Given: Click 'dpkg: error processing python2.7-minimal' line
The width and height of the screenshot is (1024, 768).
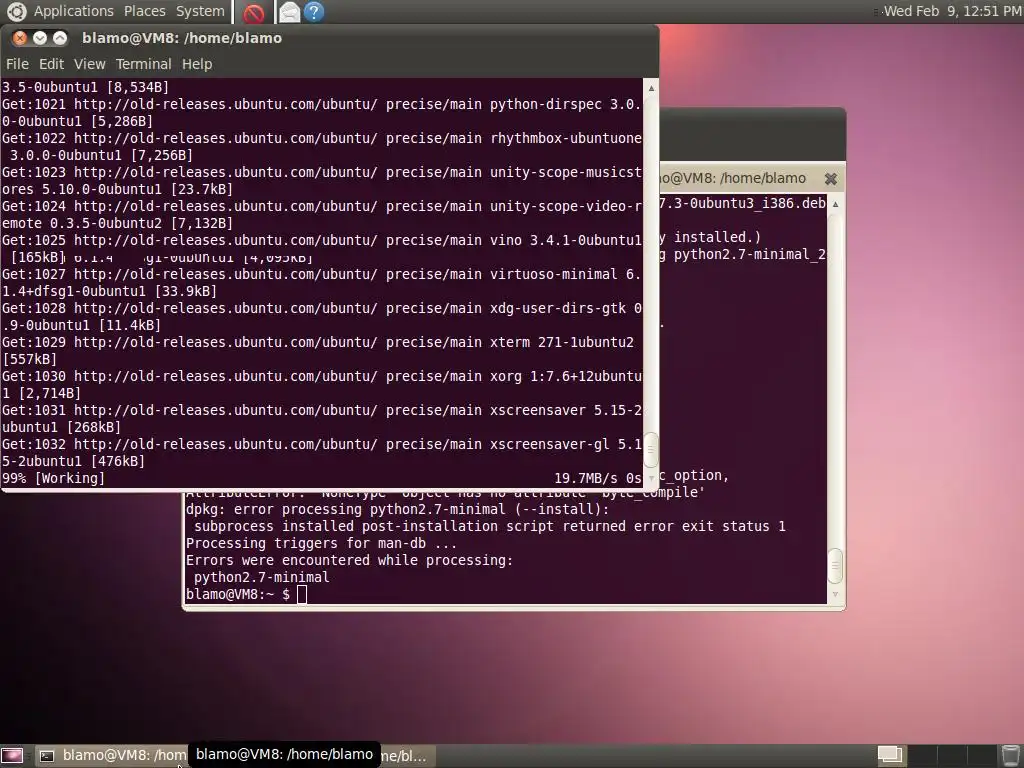Looking at the screenshot, I should point(397,509).
